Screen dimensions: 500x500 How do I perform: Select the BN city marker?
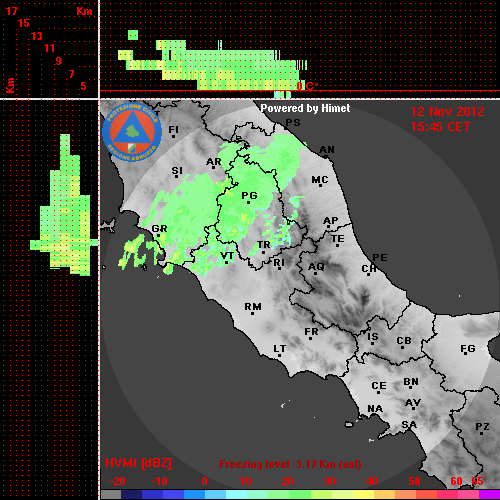410,388
